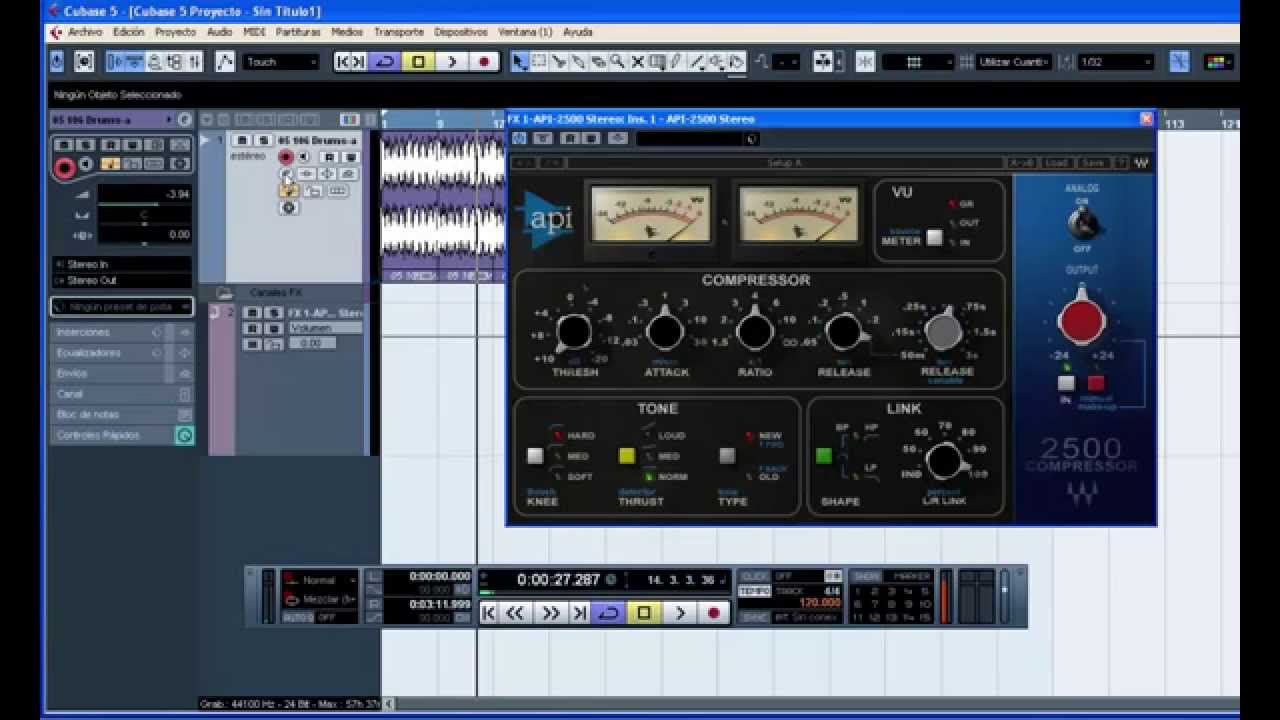Viewport: 1280px width, 720px height.
Task: Go to project end in transport panel
Action: pos(580,613)
